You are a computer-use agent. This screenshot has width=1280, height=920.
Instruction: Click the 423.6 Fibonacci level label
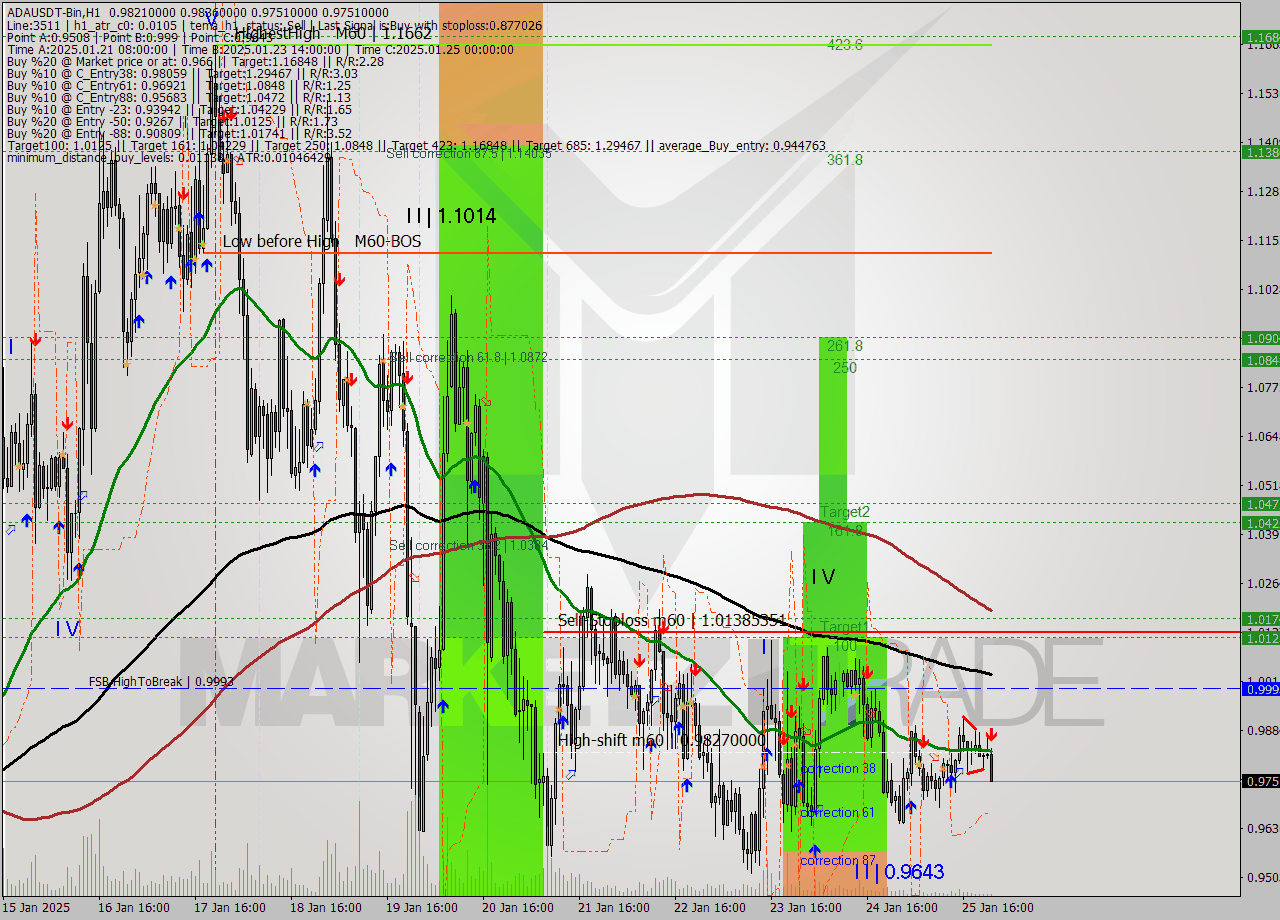click(844, 45)
